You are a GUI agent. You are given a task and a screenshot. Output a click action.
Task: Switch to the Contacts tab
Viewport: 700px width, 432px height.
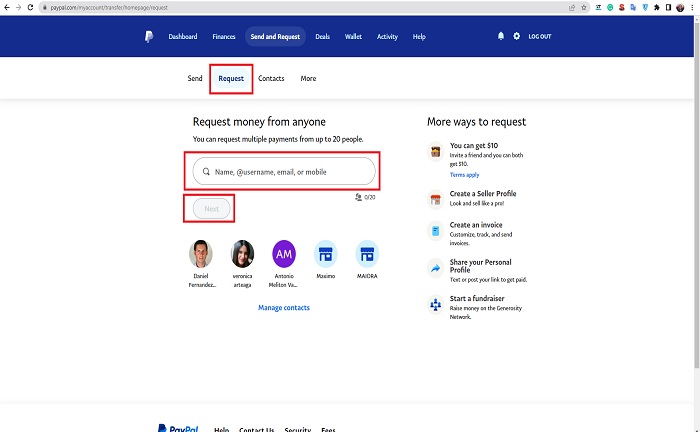(x=271, y=78)
